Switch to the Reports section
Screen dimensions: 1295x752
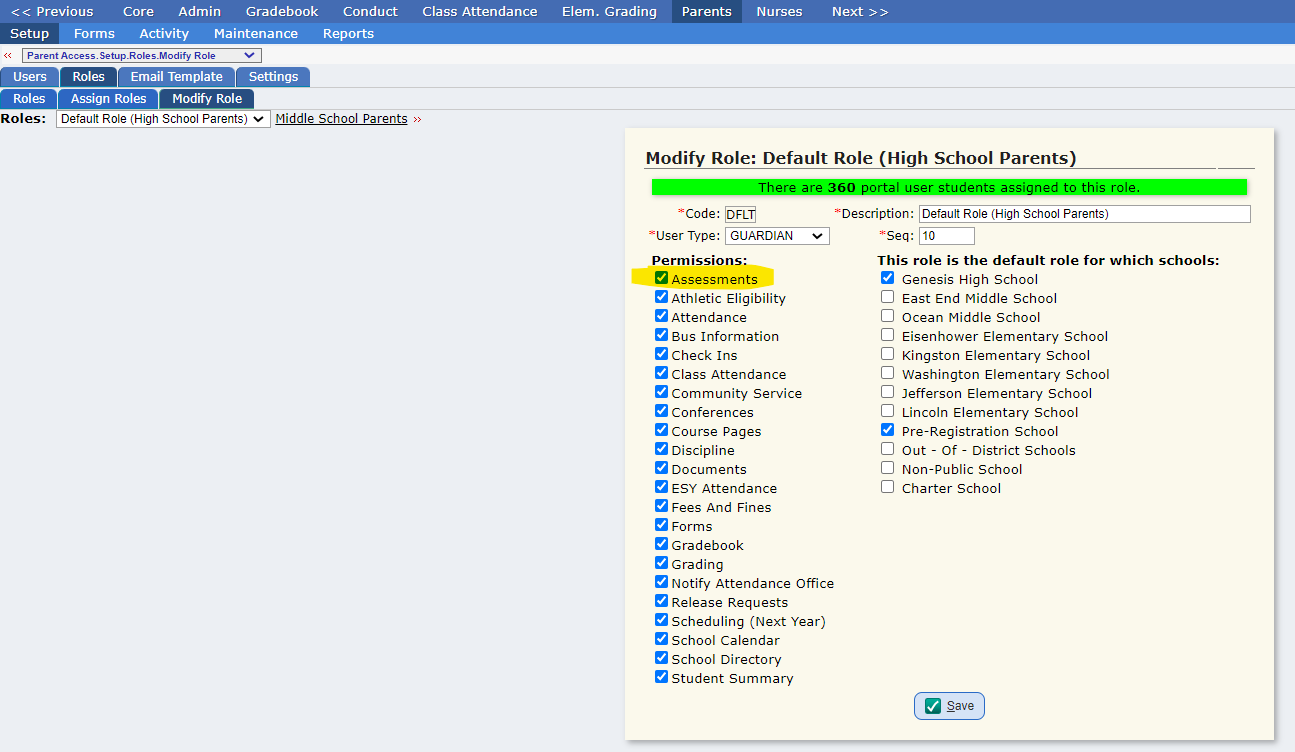(x=348, y=33)
